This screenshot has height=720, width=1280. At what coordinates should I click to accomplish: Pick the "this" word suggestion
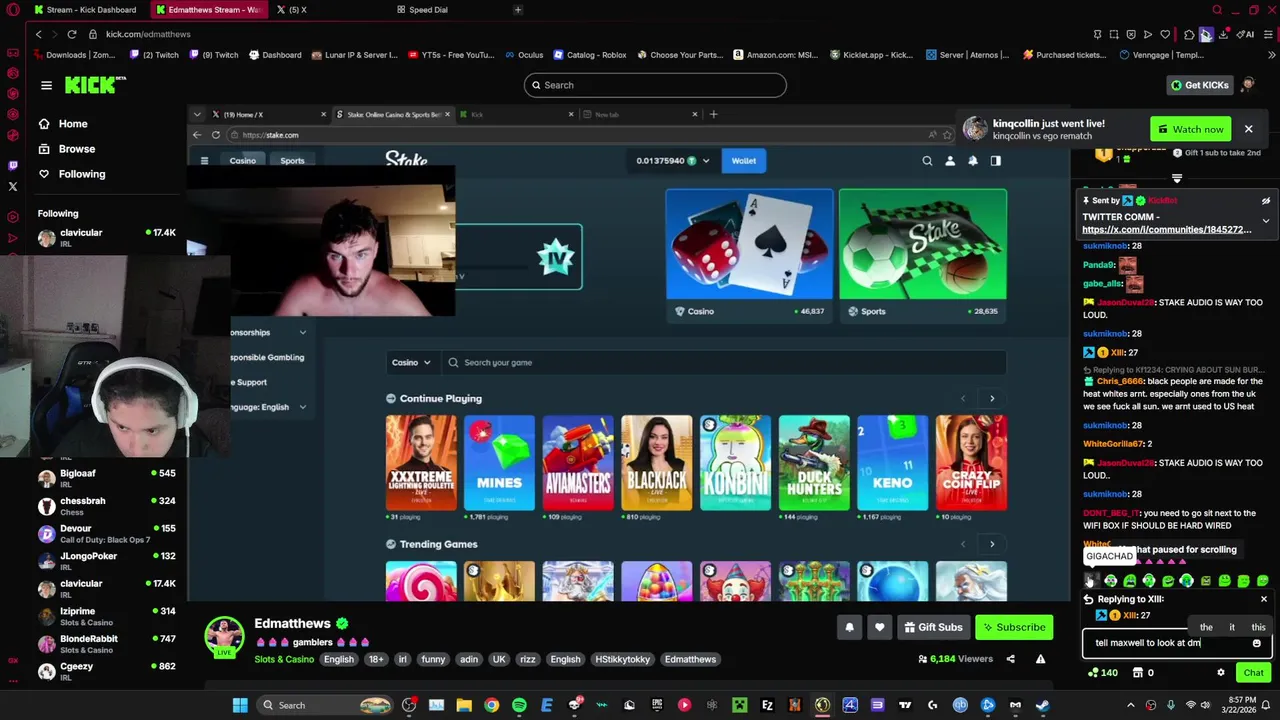click(x=1258, y=627)
